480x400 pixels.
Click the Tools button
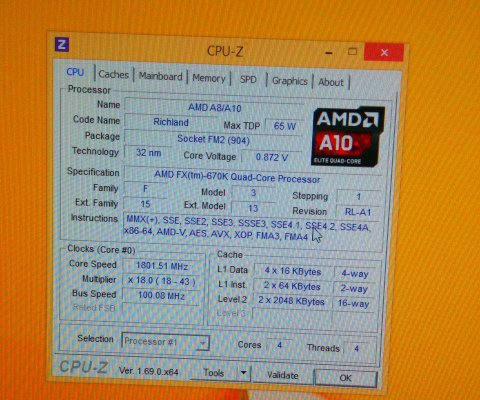tap(213, 372)
